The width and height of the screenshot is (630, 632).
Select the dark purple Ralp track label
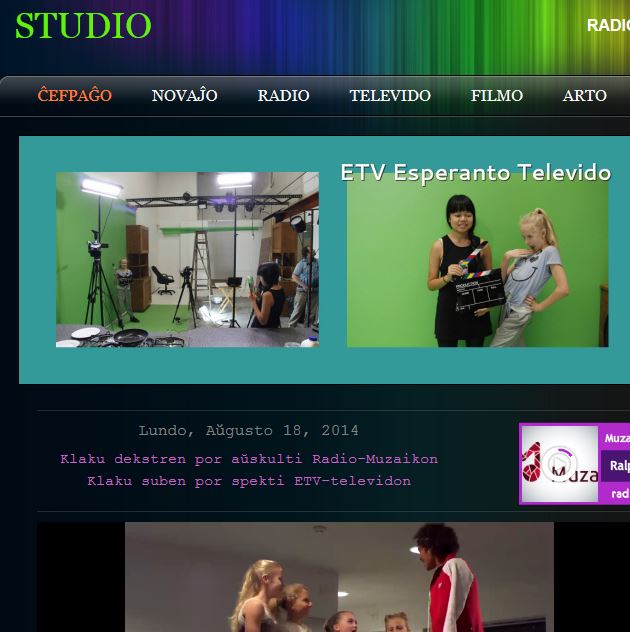(x=617, y=465)
